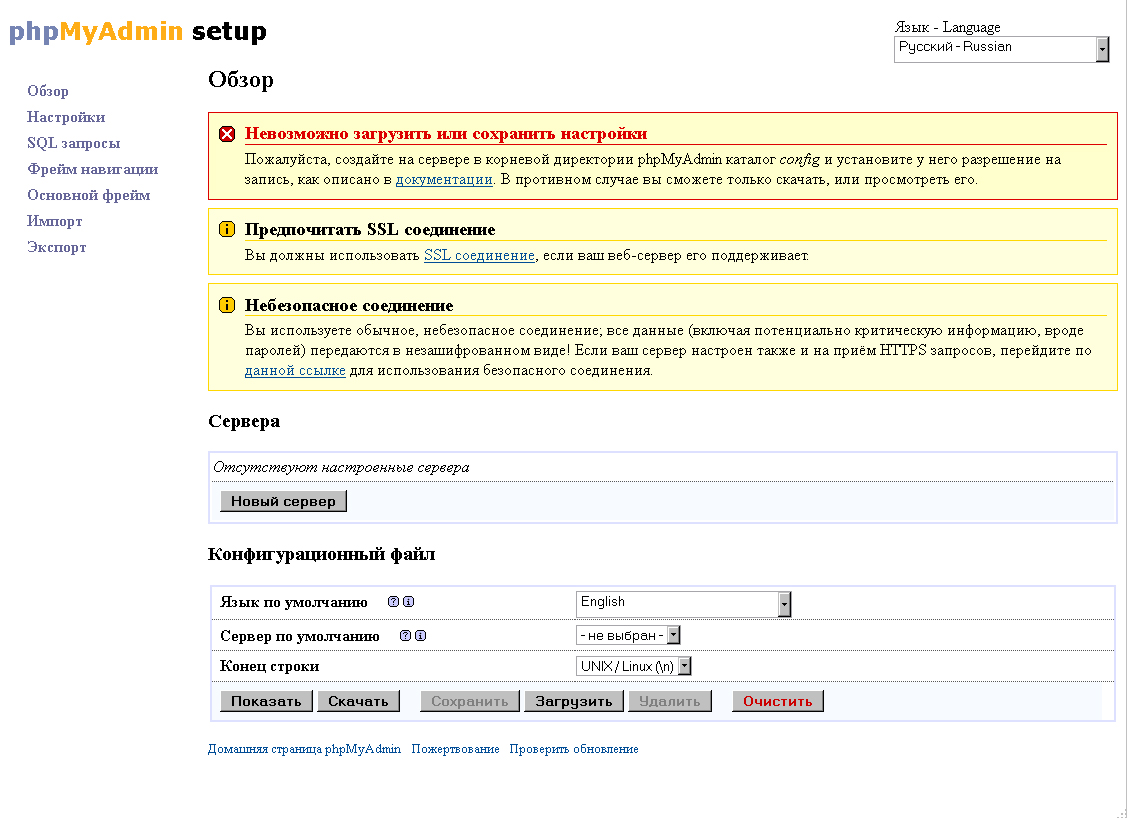
Task: Click the phpMyAdmin setup logo
Action: (x=137, y=32)
